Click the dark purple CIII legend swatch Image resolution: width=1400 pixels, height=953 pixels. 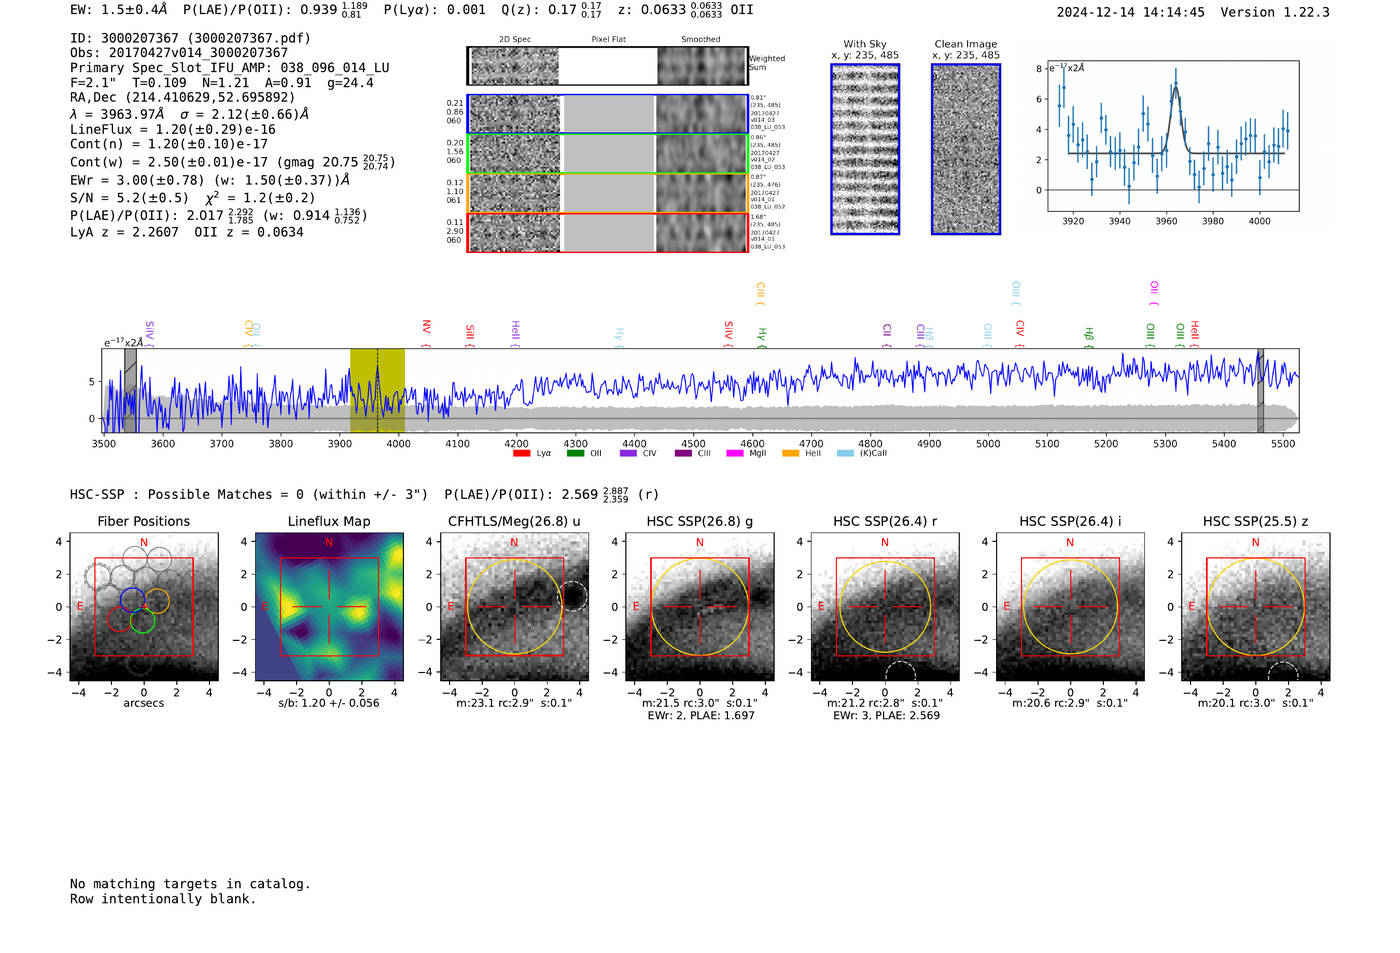coord(683,453)
